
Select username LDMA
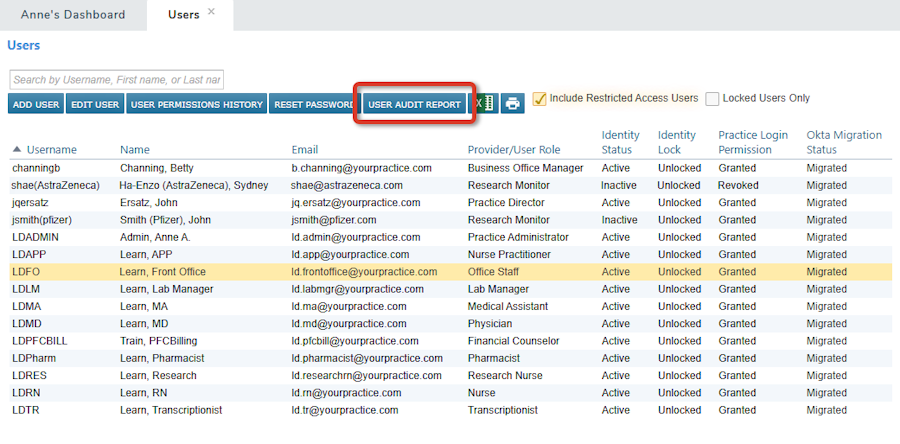click(x=26, y=306)
